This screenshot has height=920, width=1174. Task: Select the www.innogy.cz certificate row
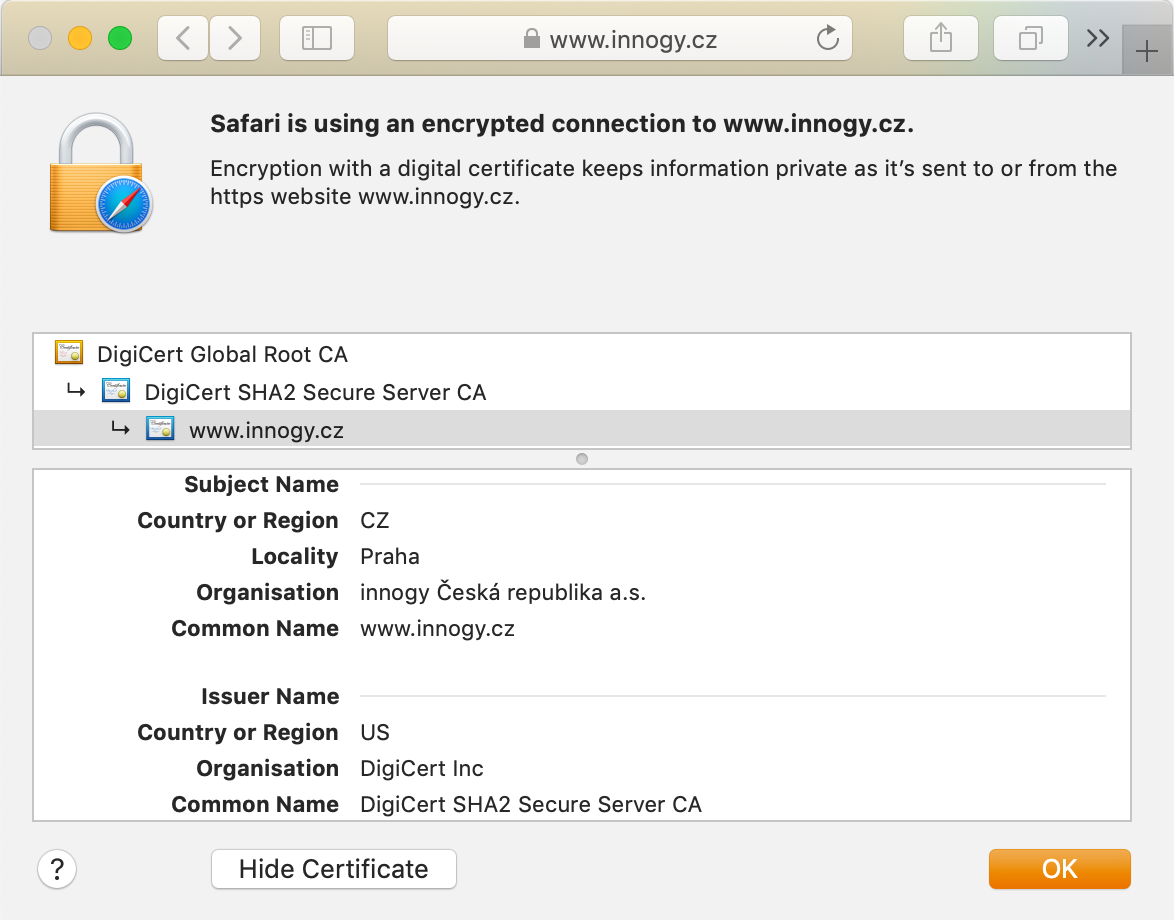coord(582,430)
